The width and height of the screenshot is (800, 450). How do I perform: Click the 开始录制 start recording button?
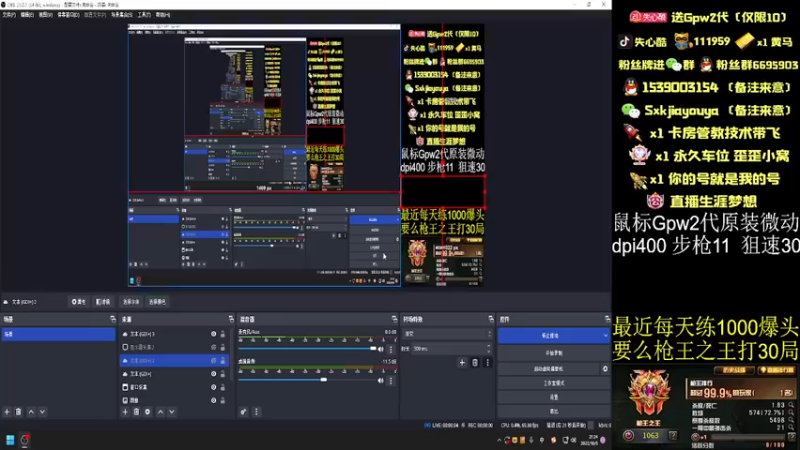tap(554, 353)
